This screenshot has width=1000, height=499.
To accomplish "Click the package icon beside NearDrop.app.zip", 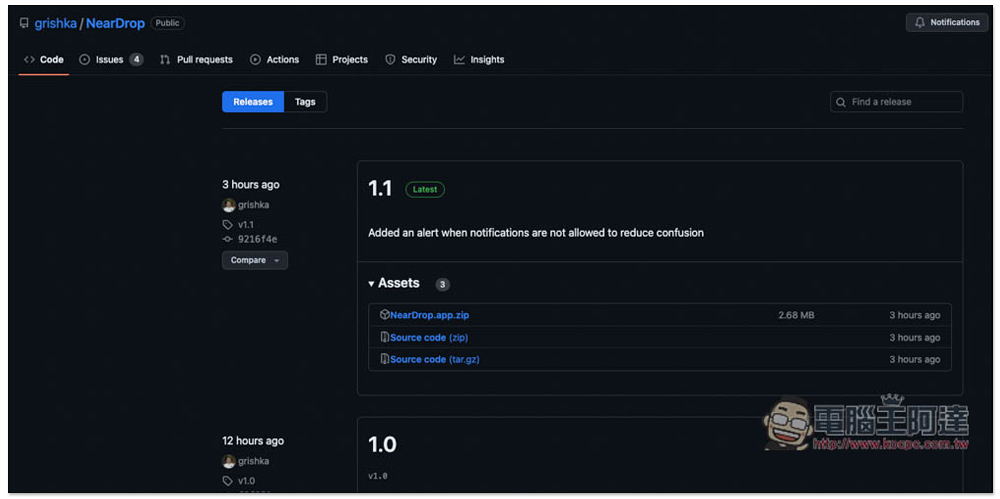I will click(x=385, y=315).
